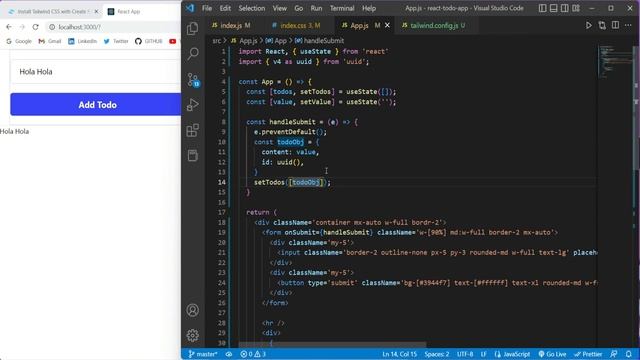Open the Accounts menu in VS Code
This screenshot has height=360, width=640.
tap(193, 310)
